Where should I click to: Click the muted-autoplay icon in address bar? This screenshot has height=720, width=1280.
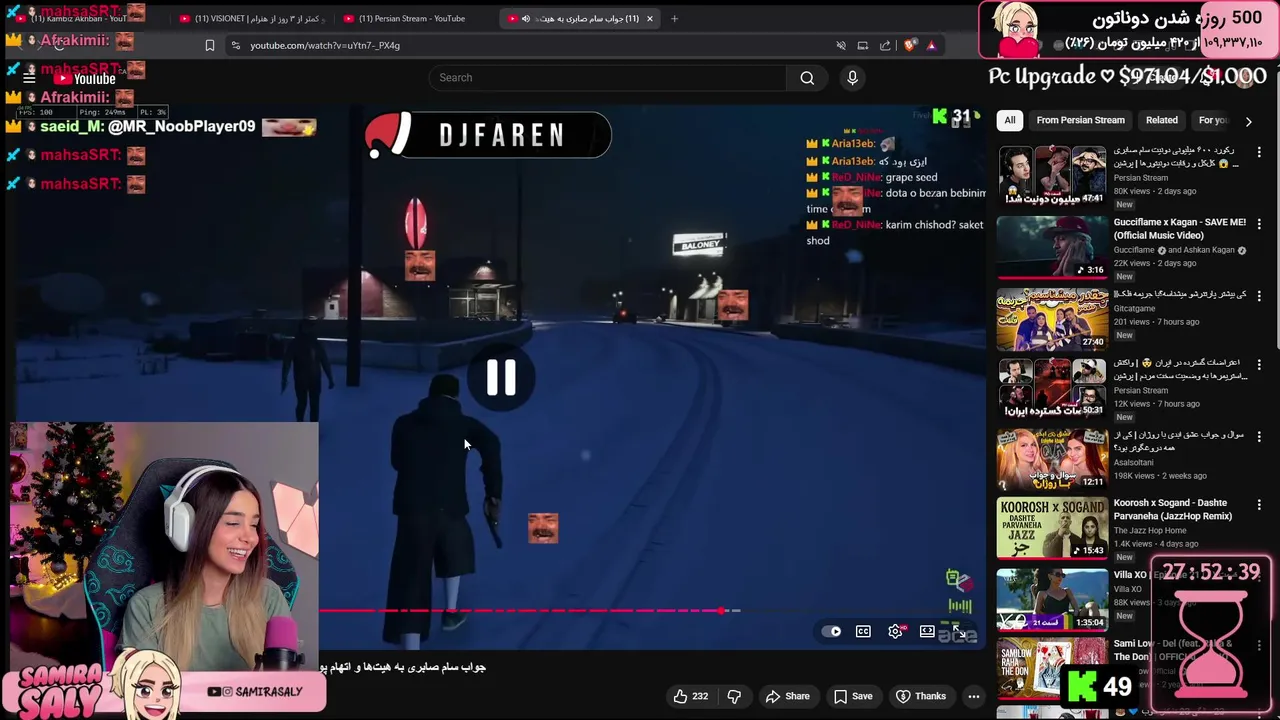(840, 45)
